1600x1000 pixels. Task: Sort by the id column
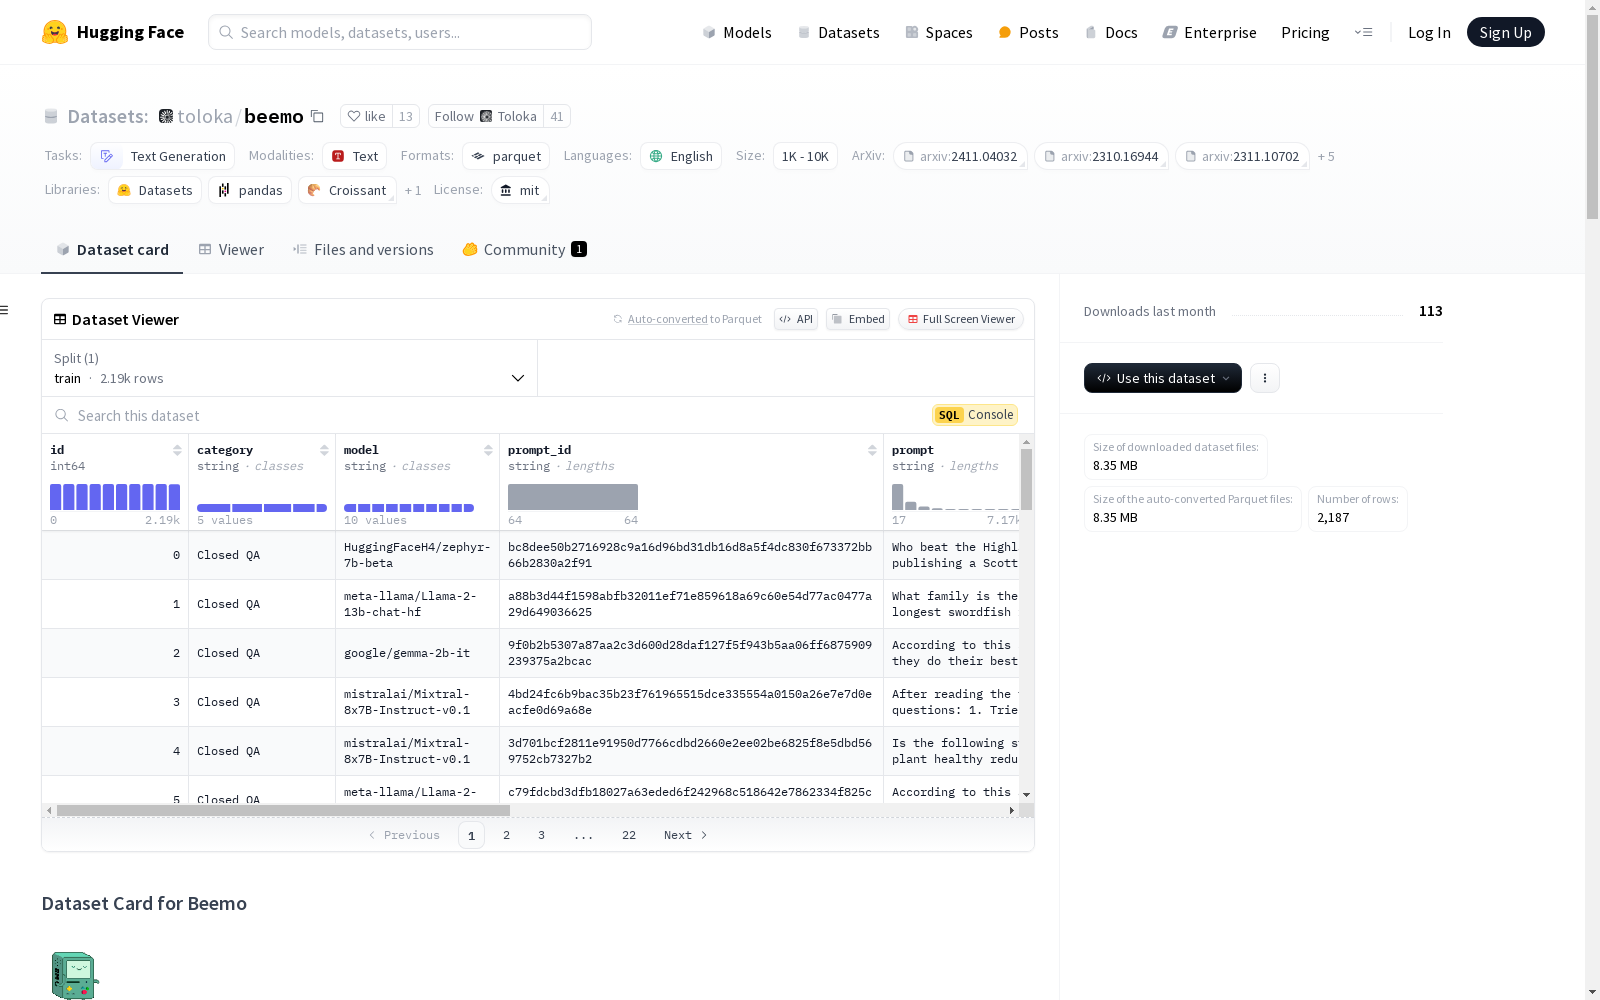tap(177, 450)
